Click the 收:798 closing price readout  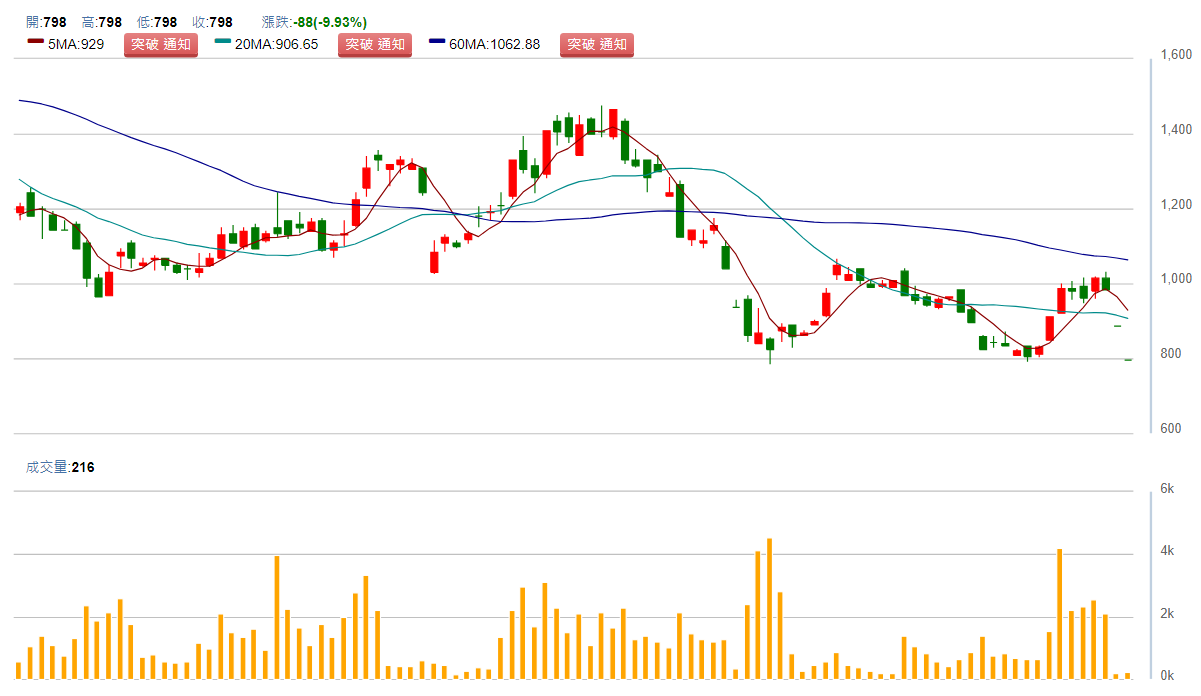212,22
